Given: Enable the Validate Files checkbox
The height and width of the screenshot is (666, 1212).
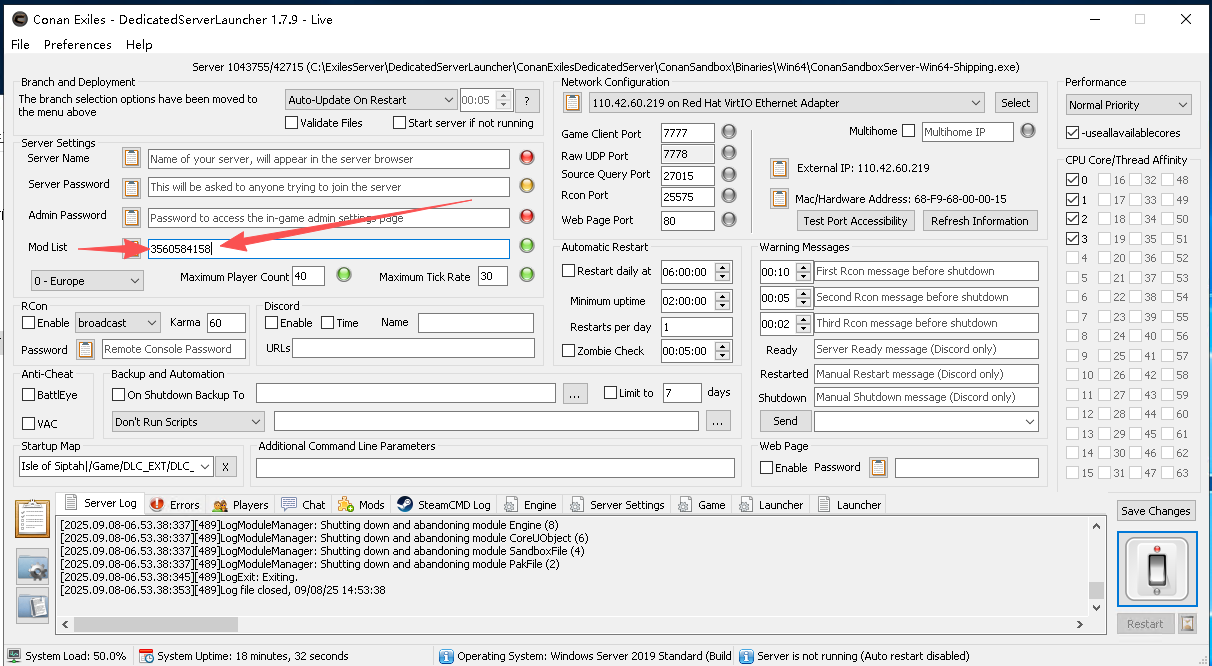Looking at the screenshot, I should coord(292,123).
